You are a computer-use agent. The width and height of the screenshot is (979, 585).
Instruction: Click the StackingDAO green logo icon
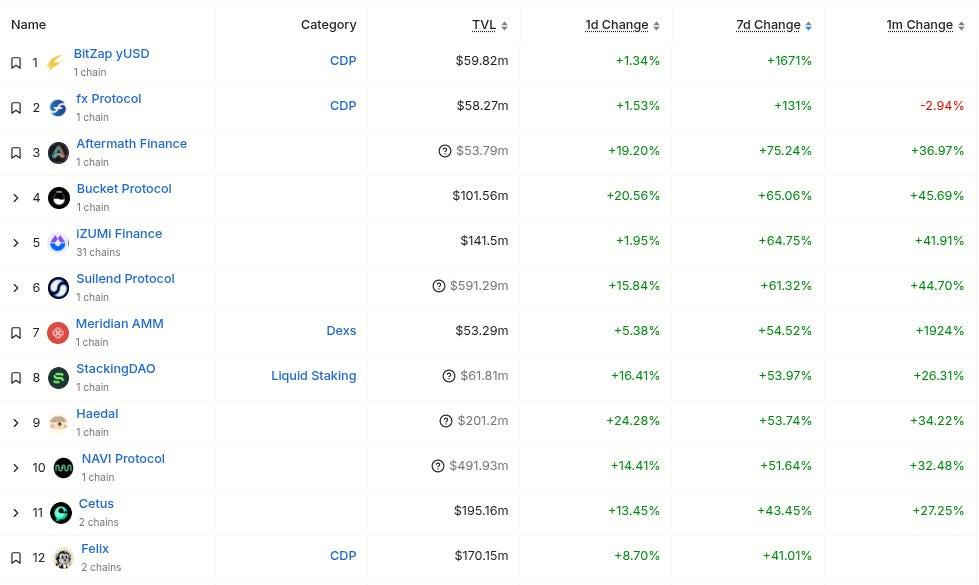click(x=59, y=378)
